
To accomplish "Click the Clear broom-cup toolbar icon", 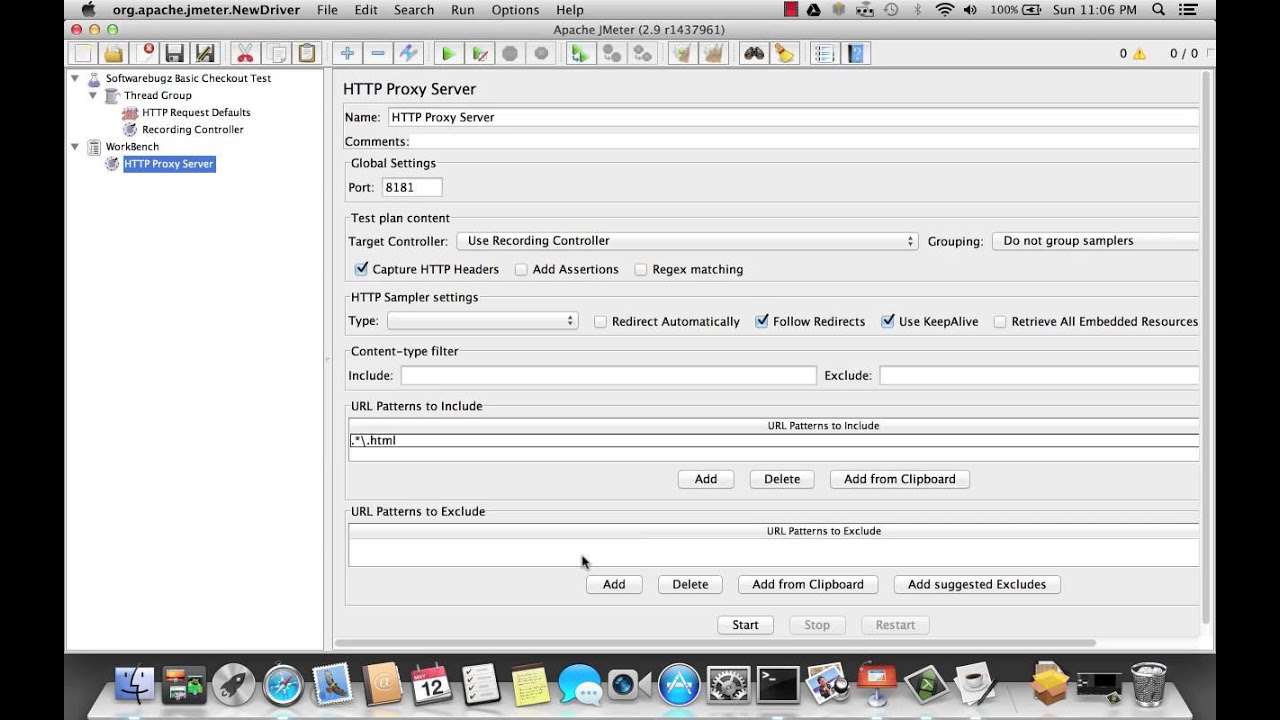I will 682,54.
